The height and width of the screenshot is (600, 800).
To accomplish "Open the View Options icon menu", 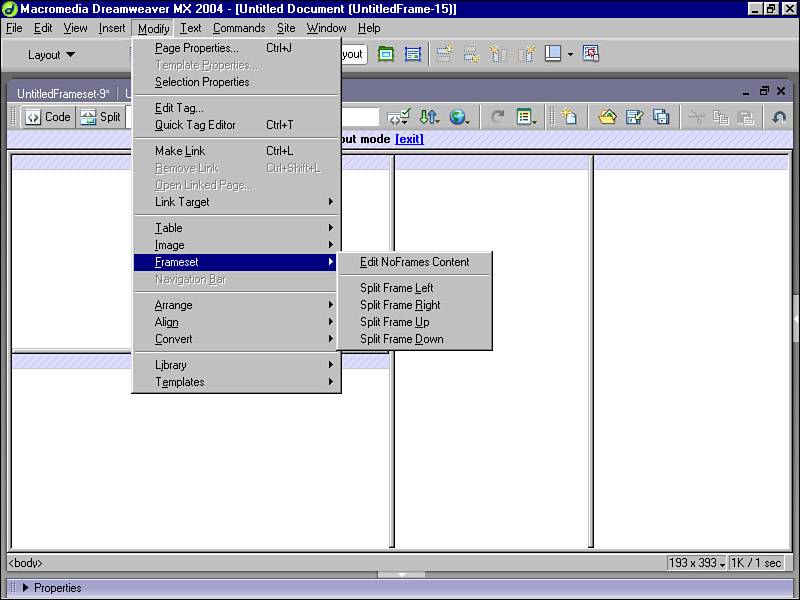I will click(x=526, y=117).
